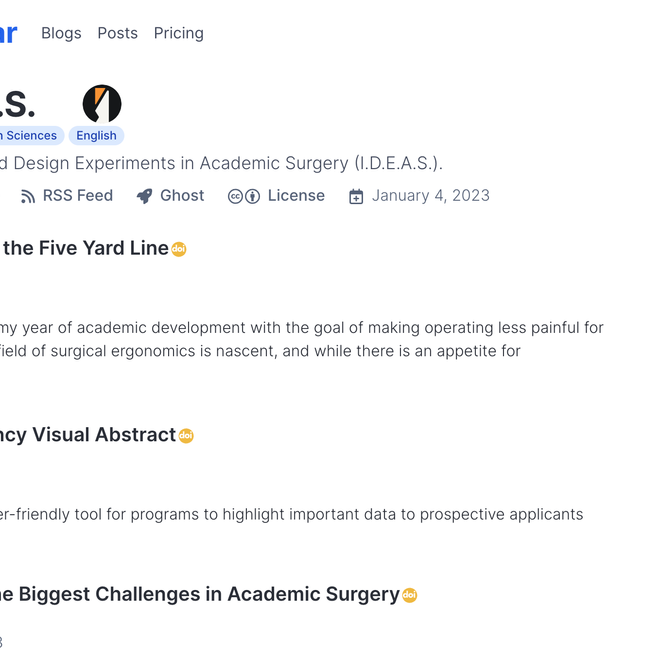Image resolution: width=660 pixels, height=660 pixels.
Task: Click the calendar icon beside the date
Action: pyautogui.click(x=356, y=196)
